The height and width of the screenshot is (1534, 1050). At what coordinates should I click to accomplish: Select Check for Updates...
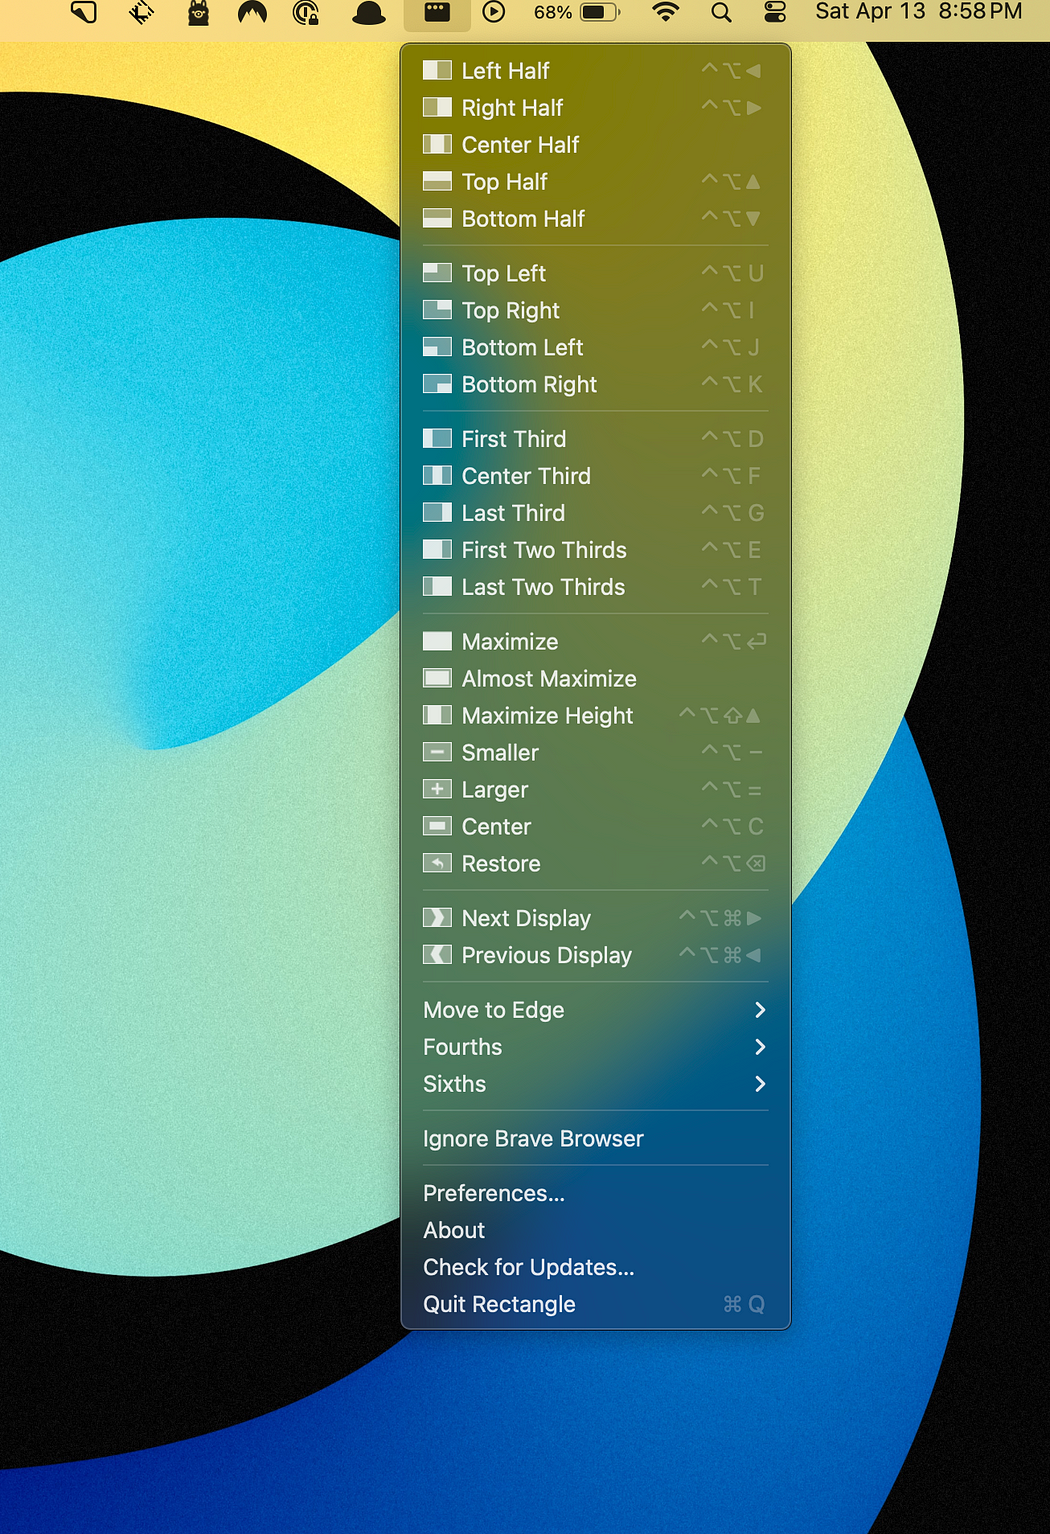596,1267
